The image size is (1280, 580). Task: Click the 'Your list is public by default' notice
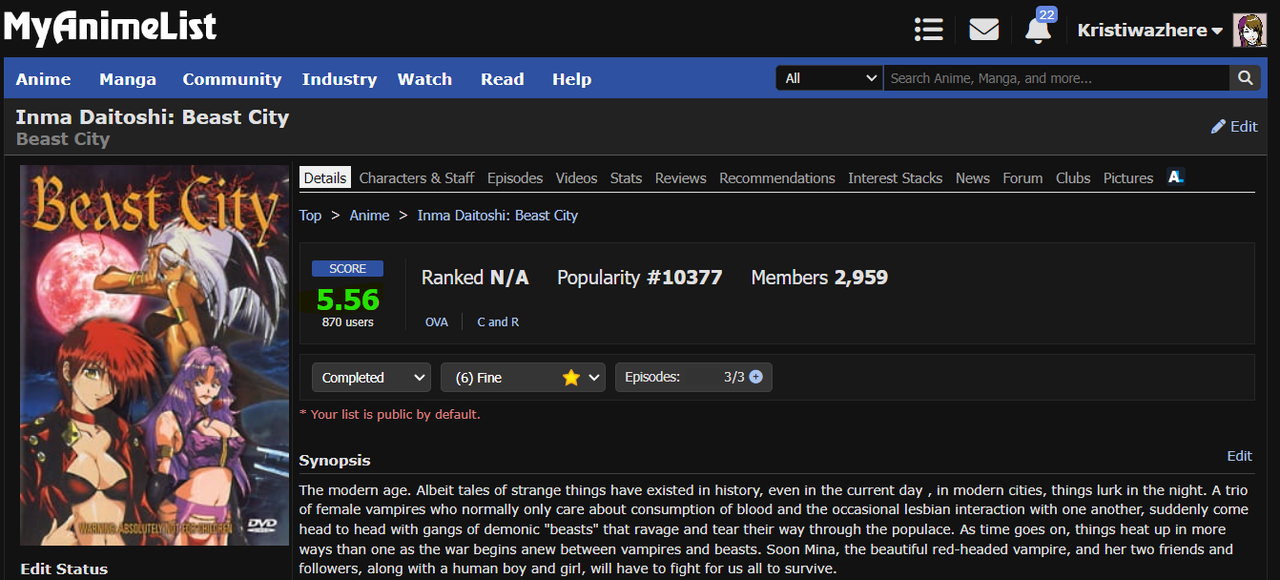tap(390, 414)
